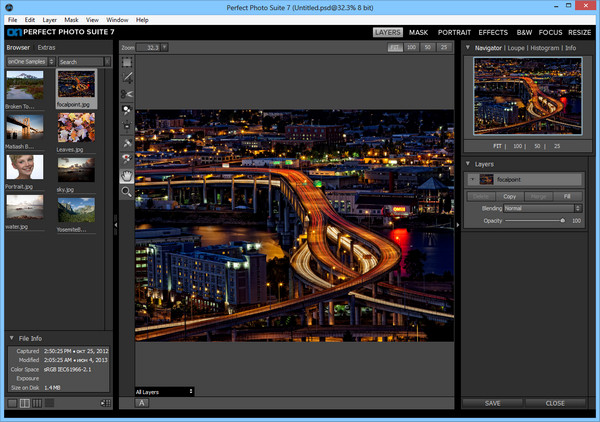600x422 pixels.
Task: Select the Masking Bug tool
Action: pyautogui.click(x=127, y=126)
